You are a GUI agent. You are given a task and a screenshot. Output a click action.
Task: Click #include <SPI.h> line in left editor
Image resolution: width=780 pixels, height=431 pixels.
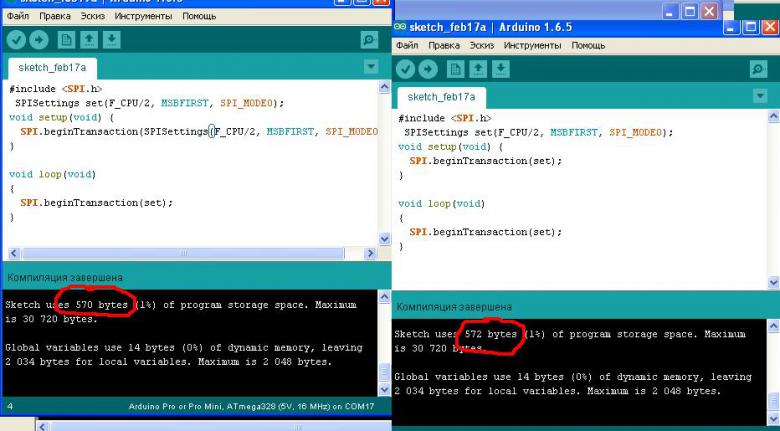55,89
